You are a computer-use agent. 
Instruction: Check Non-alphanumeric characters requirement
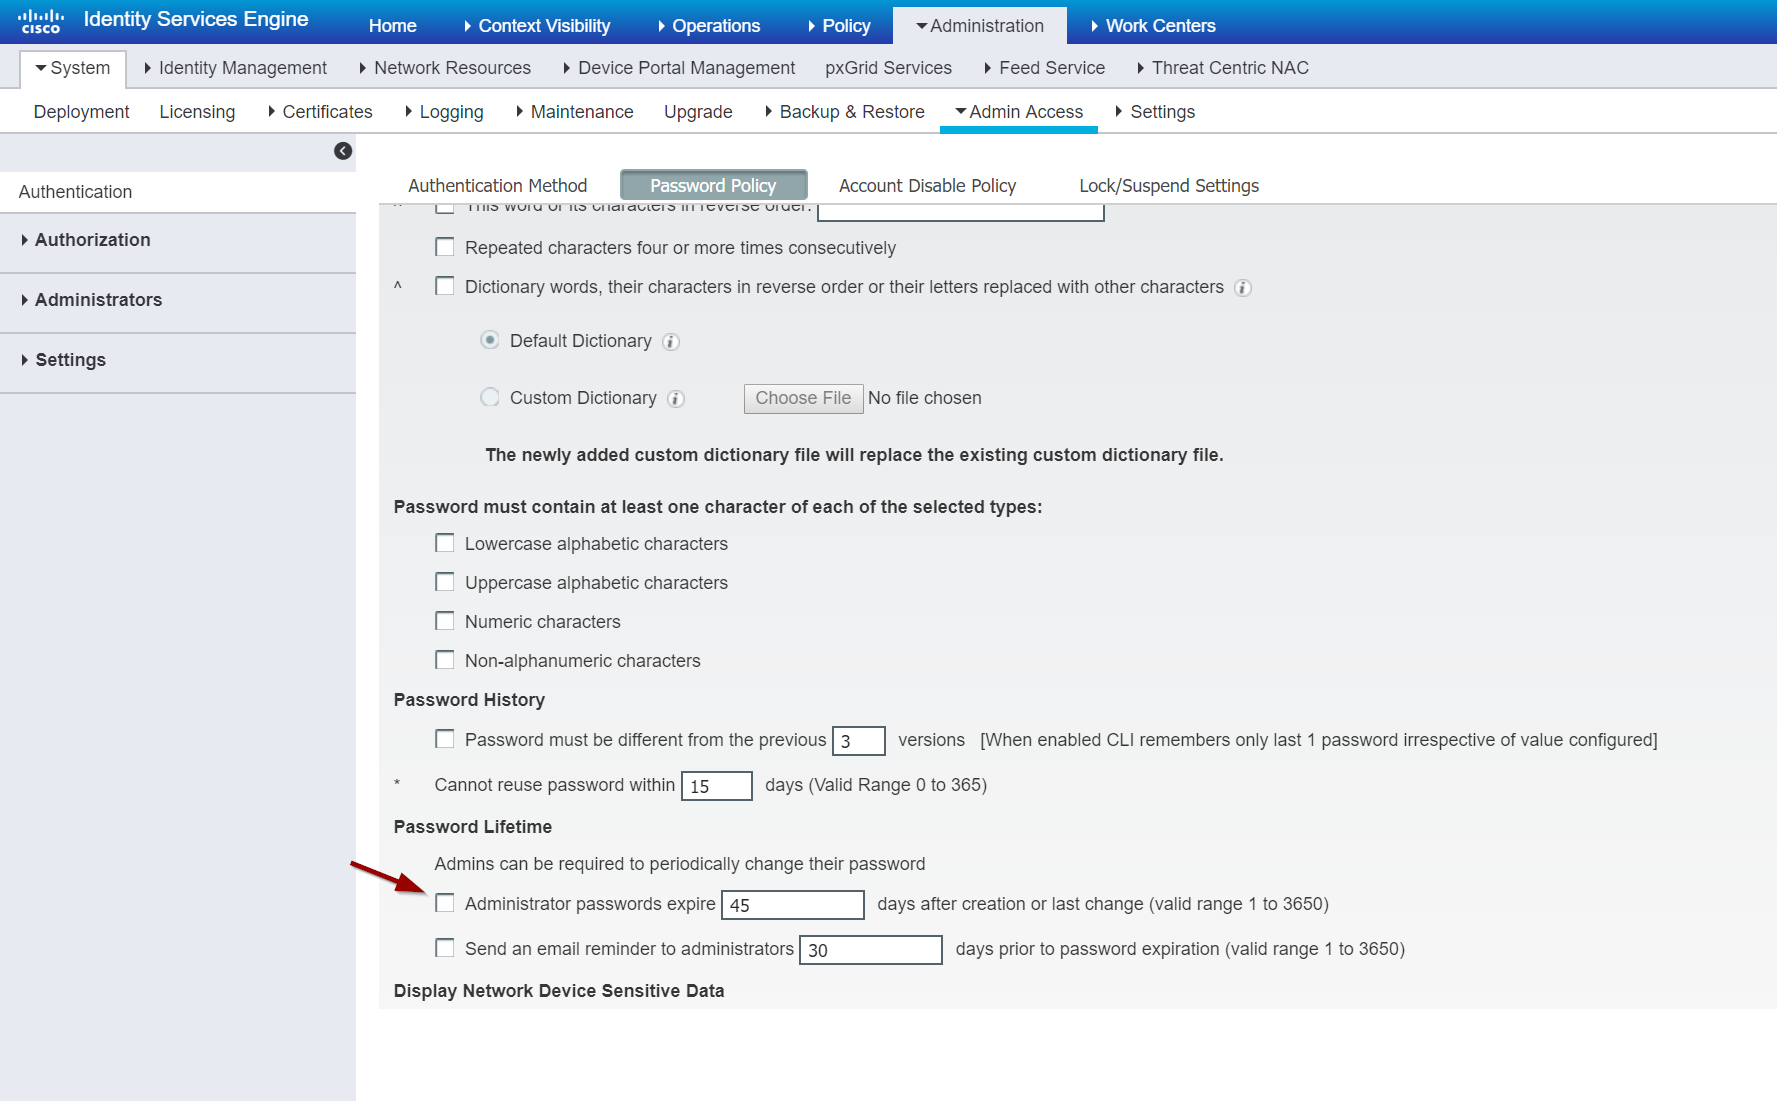click(x=445, y=660)
